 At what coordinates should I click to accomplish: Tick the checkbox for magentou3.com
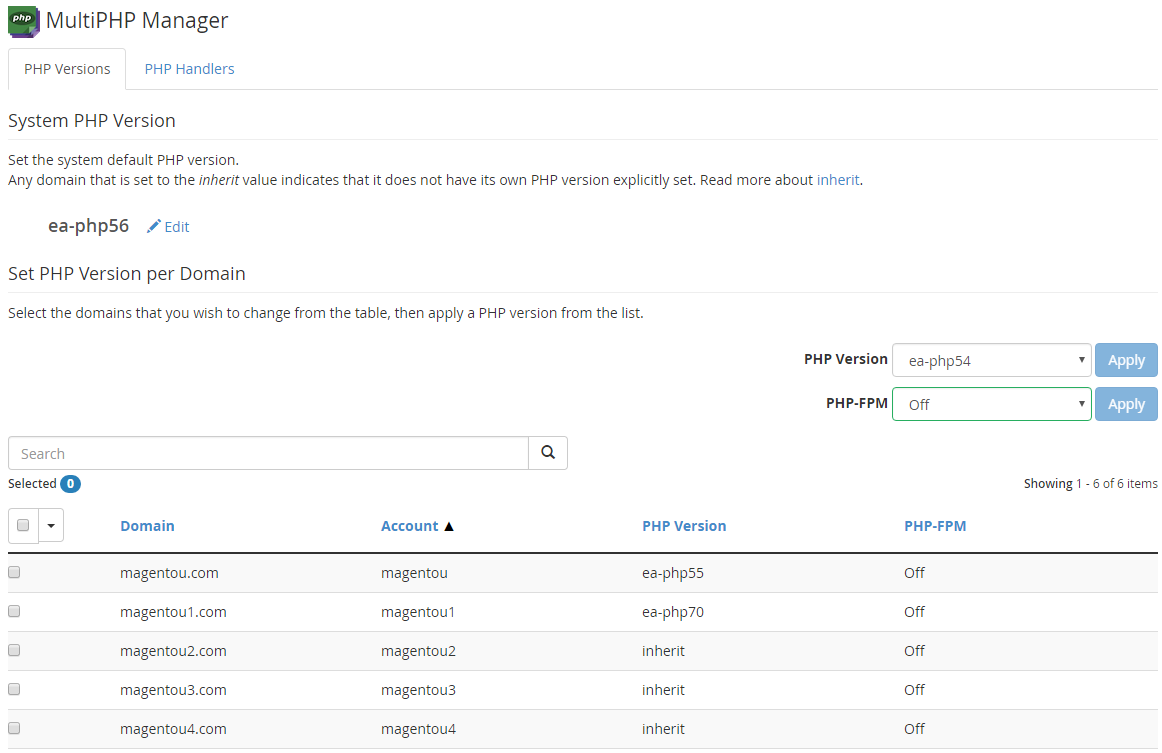tap(14, 689)
